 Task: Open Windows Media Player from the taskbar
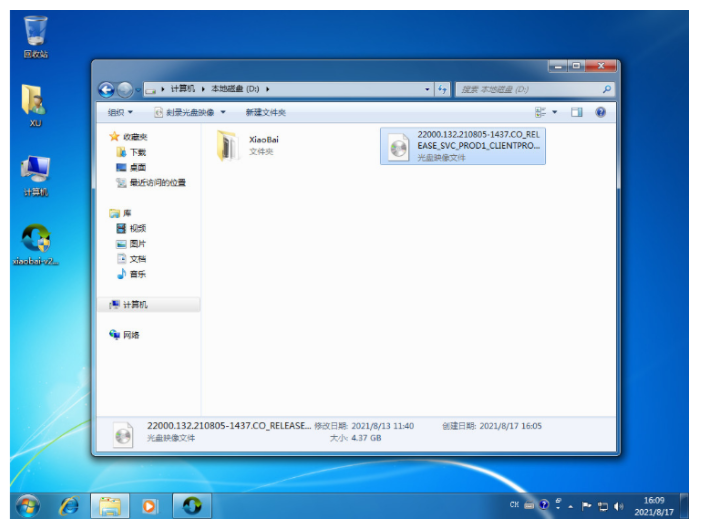[149, 506]
